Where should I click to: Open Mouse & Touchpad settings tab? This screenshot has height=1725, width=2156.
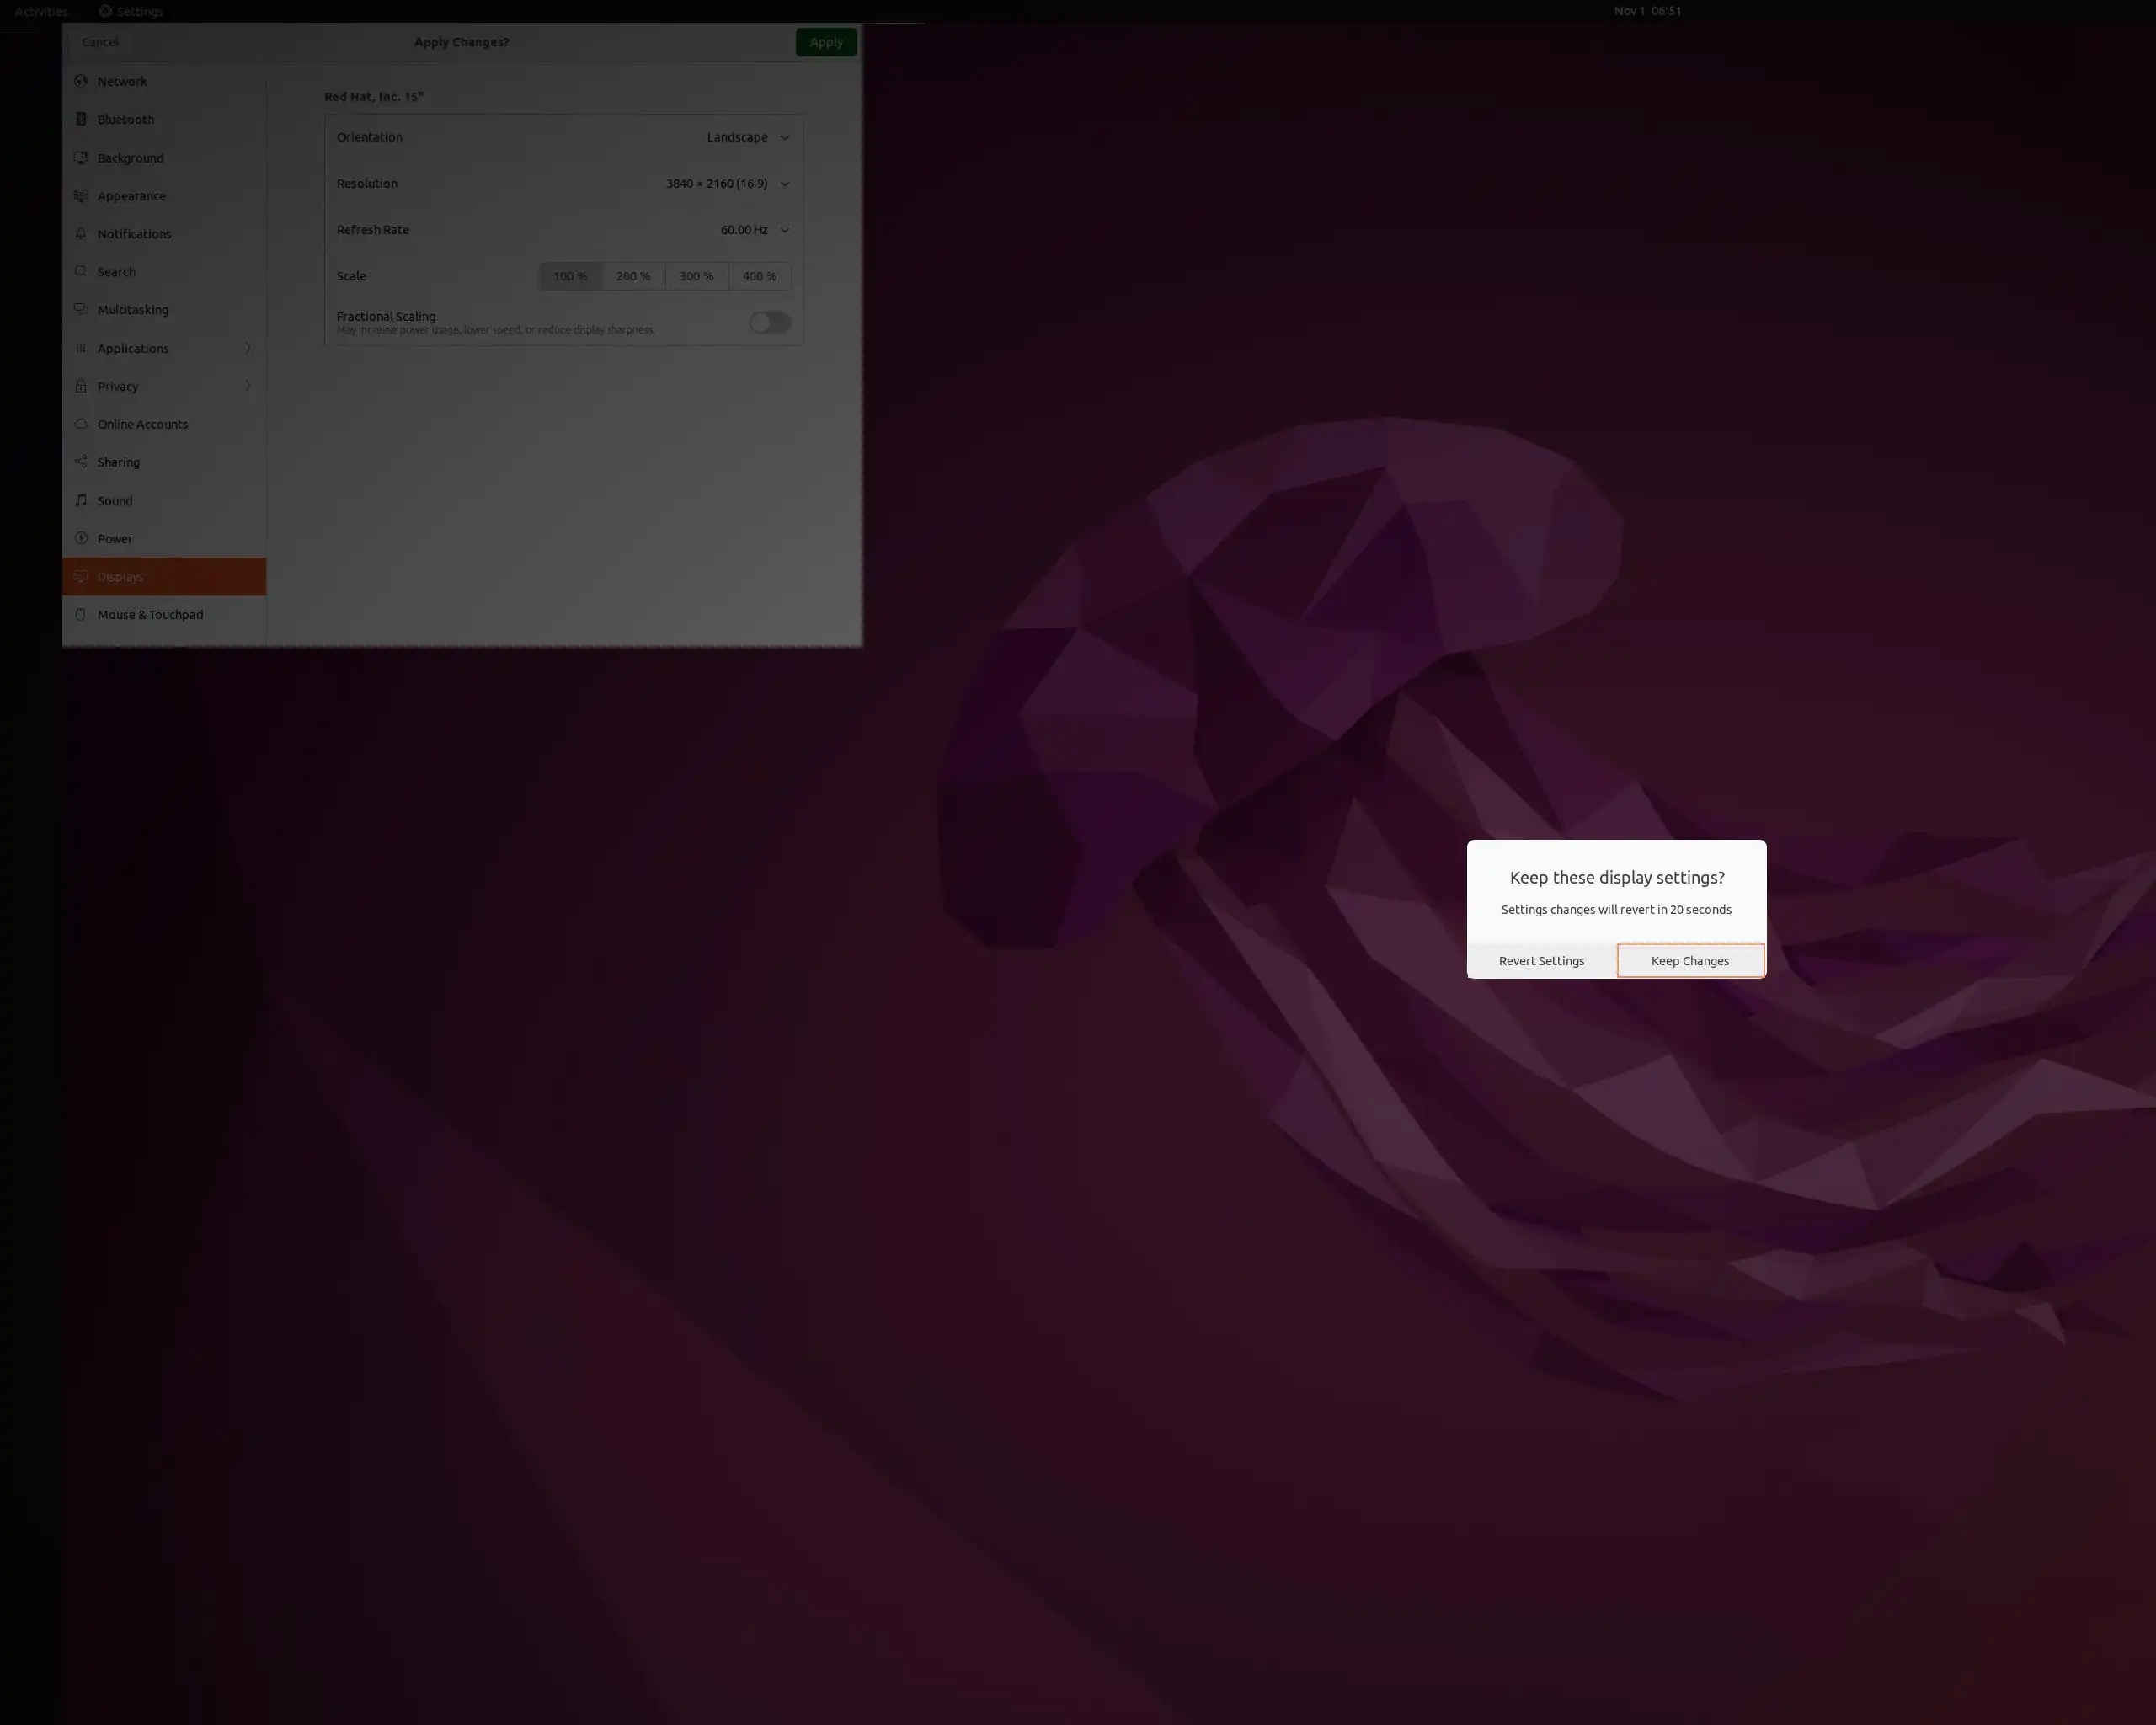pos(150,615)
